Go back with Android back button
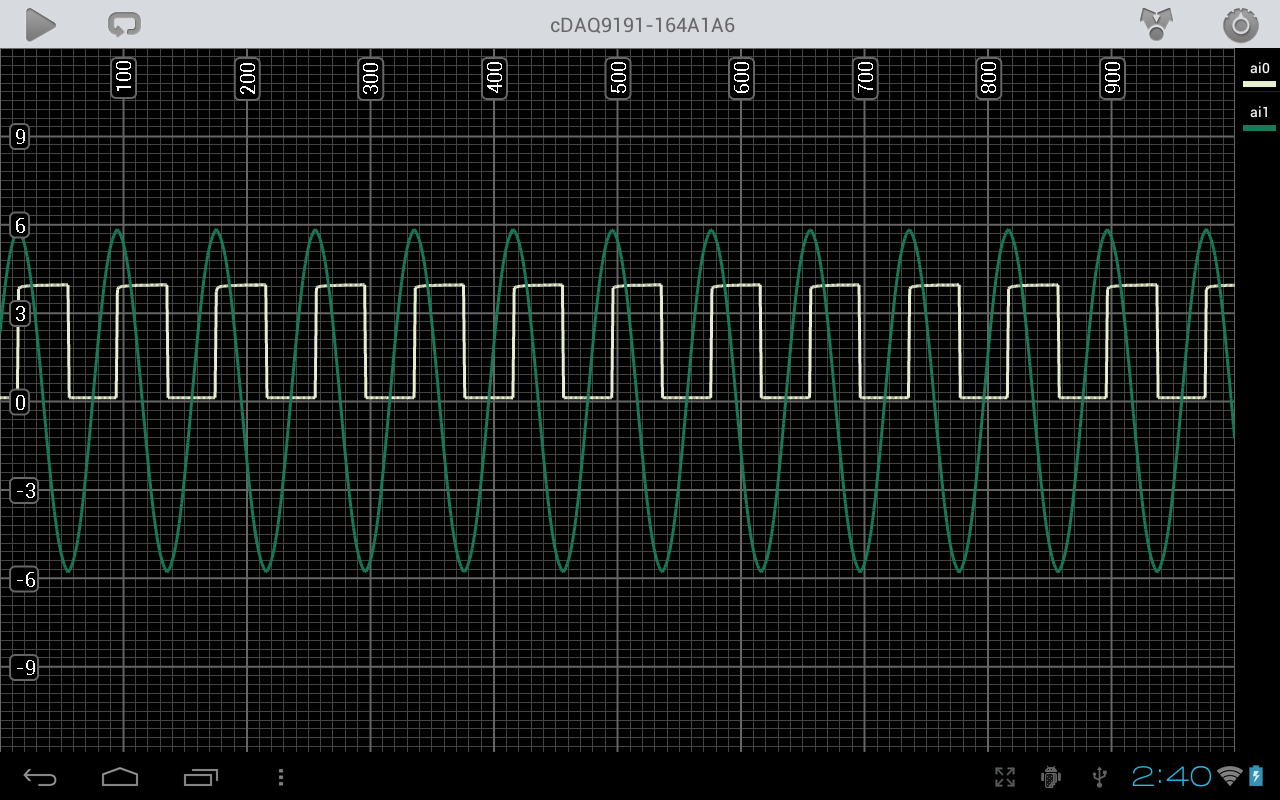 [41, 777]
